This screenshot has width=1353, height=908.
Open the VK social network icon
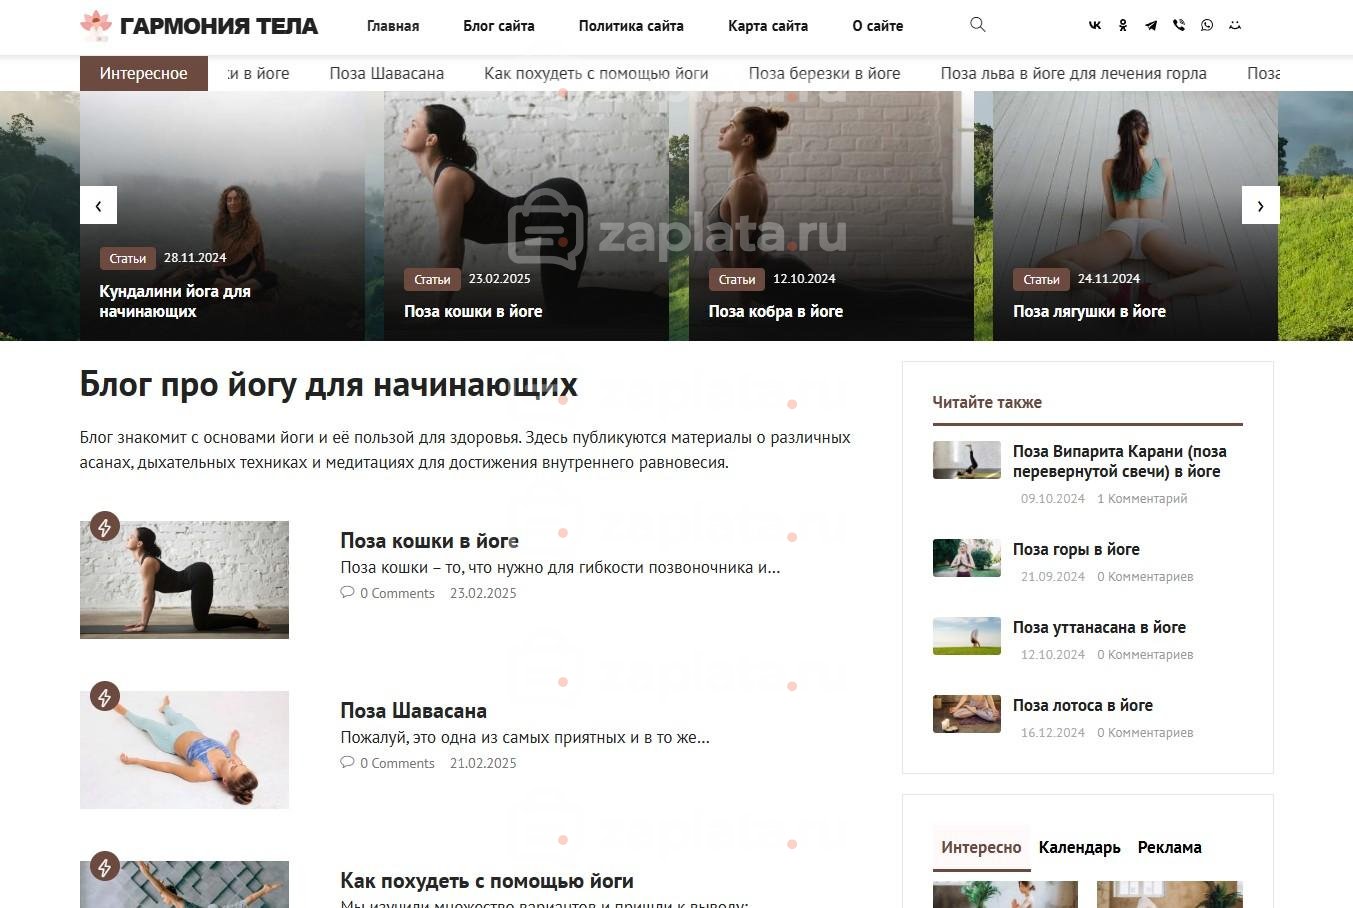click(x=1095, y=26)
